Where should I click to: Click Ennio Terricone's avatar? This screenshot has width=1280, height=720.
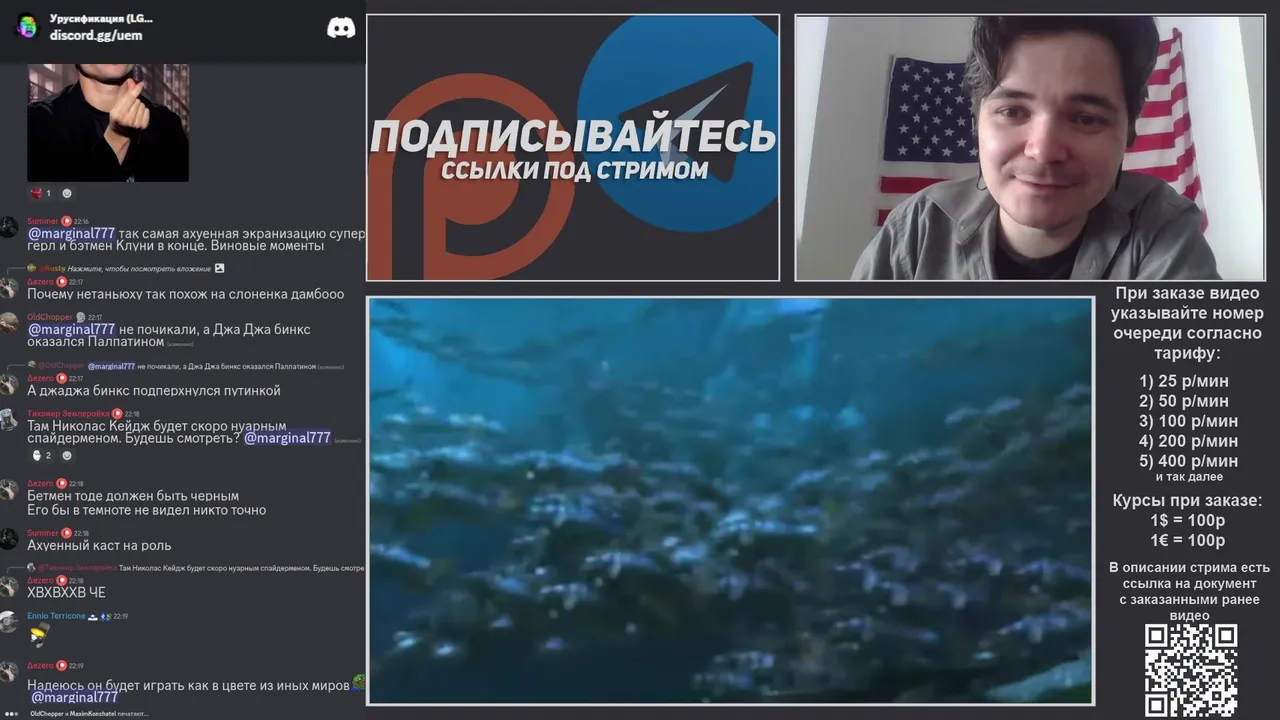coord(9,622)
